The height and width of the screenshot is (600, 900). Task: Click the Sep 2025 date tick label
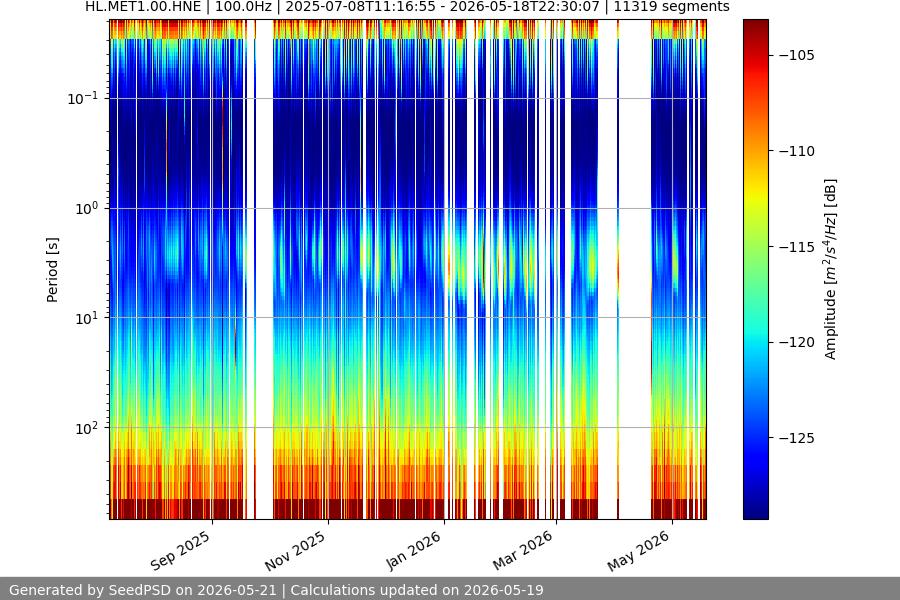[x=180, y=551]
